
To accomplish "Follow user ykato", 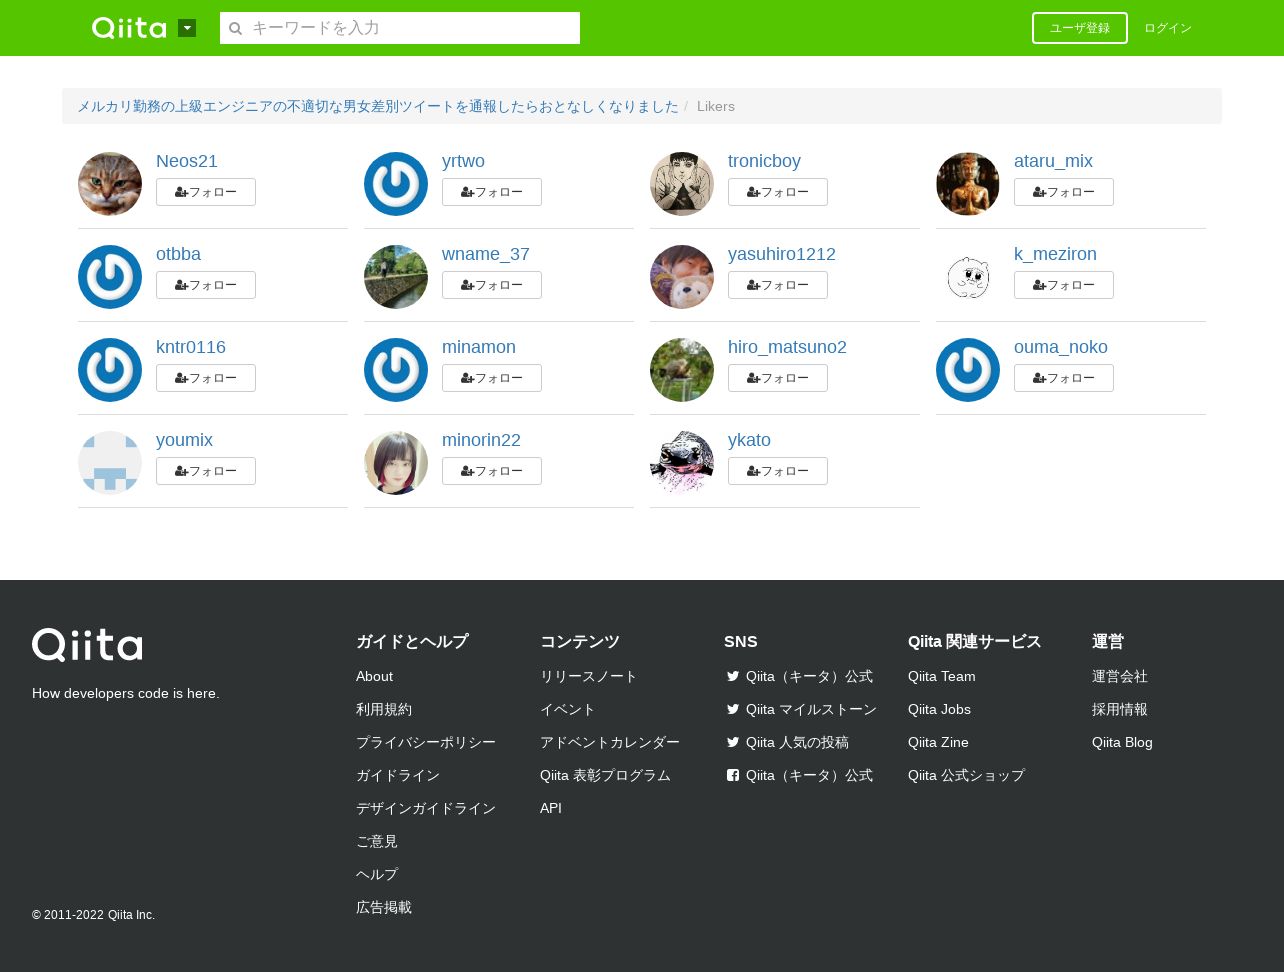I will click(778, 471).
